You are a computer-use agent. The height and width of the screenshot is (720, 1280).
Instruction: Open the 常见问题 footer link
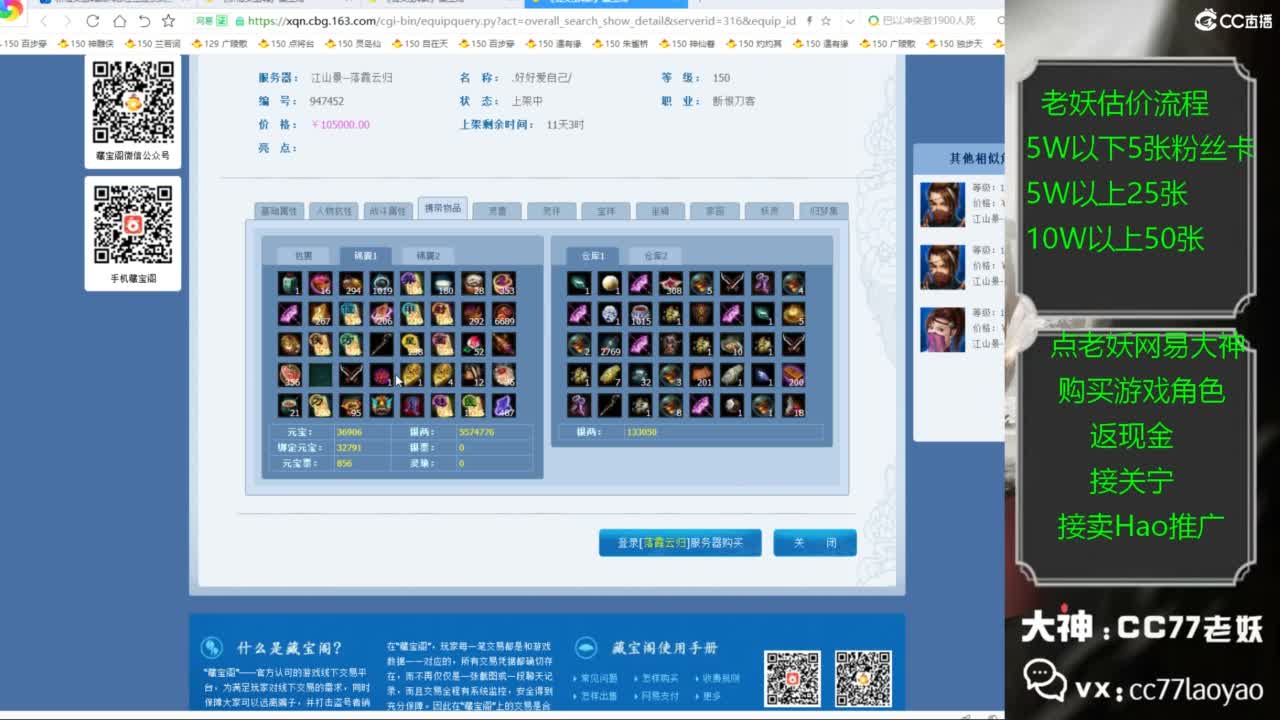tap(599, 678)
